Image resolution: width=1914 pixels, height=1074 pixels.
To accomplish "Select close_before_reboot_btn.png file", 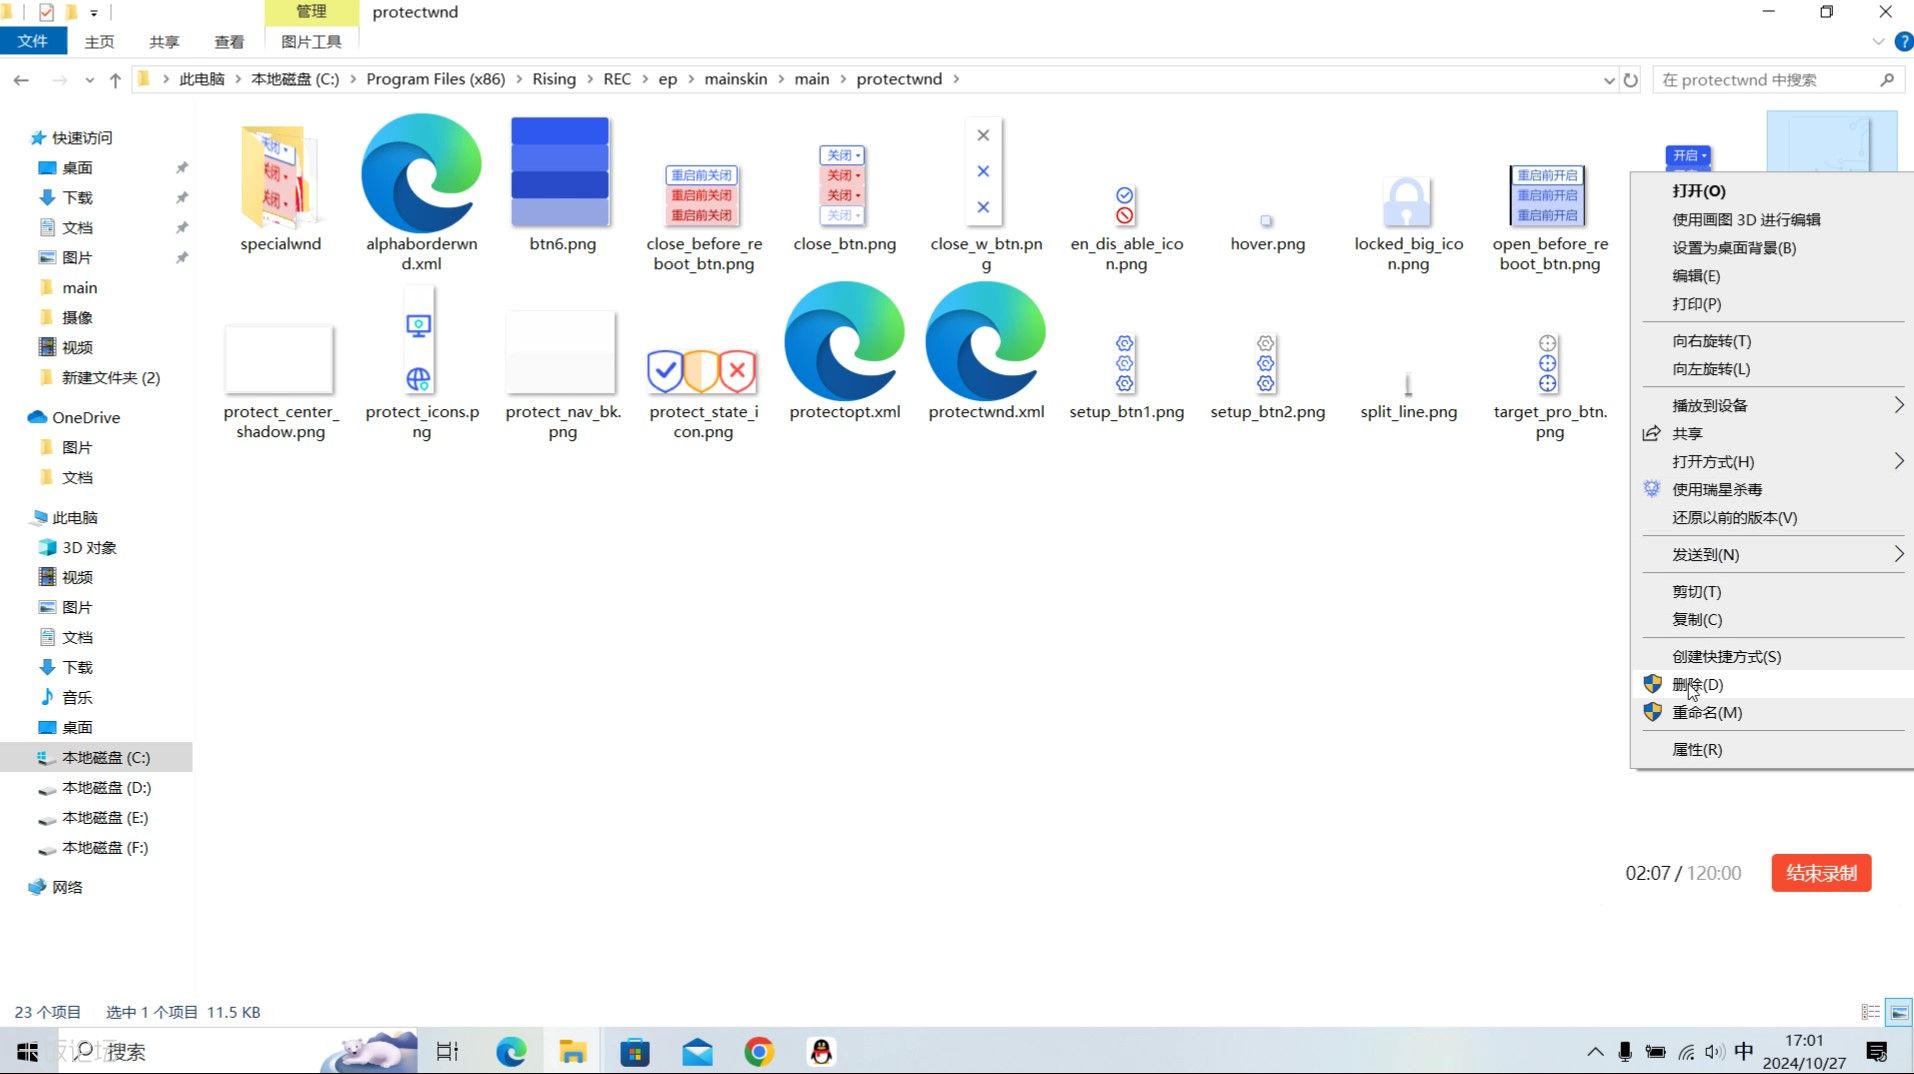I will pyautogui.click(x=703, y=216).
